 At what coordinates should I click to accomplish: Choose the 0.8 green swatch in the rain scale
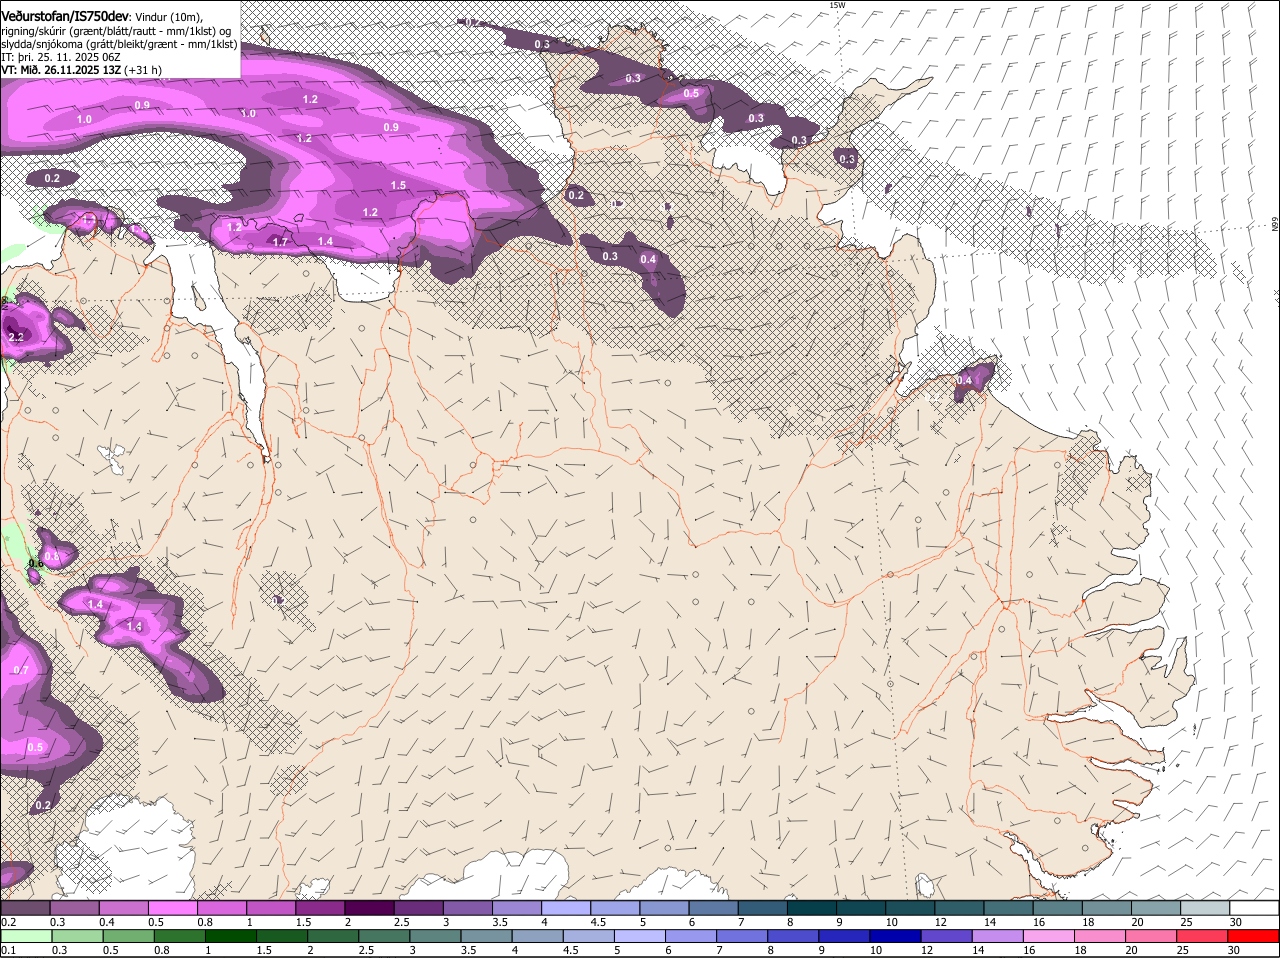coord(179,937)
